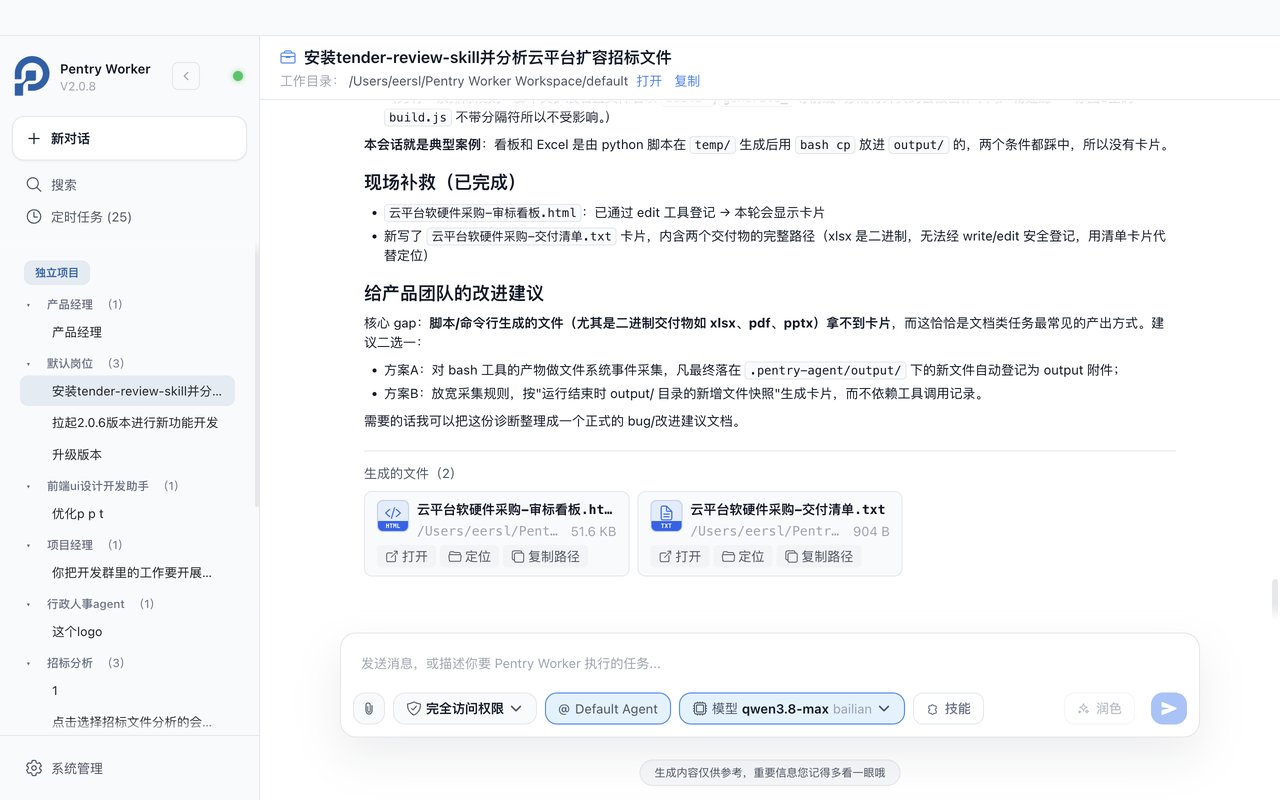
Task: Click 定位 on the 审标看板.html card
Action: pos(470,556)
